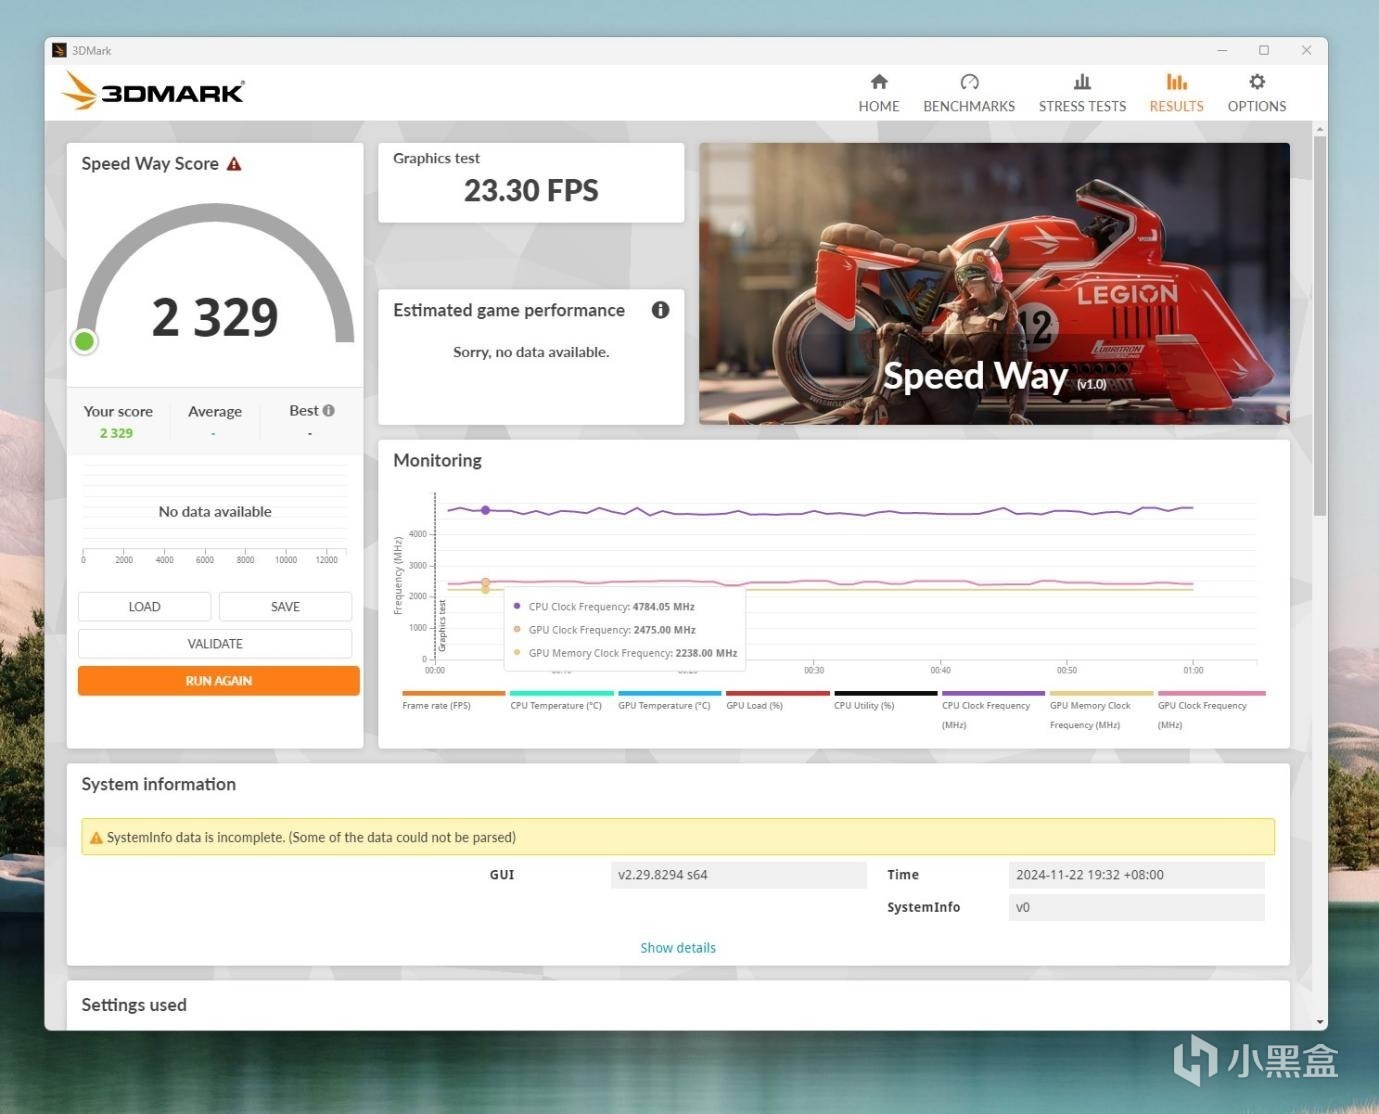Click the 2 329 score number
The height and width of the screenshot is (1114, 1379).
pos(215,318)
